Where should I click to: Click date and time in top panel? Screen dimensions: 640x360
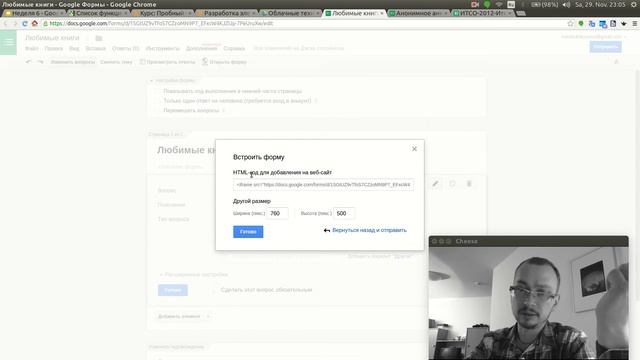[x=600, y=4]
